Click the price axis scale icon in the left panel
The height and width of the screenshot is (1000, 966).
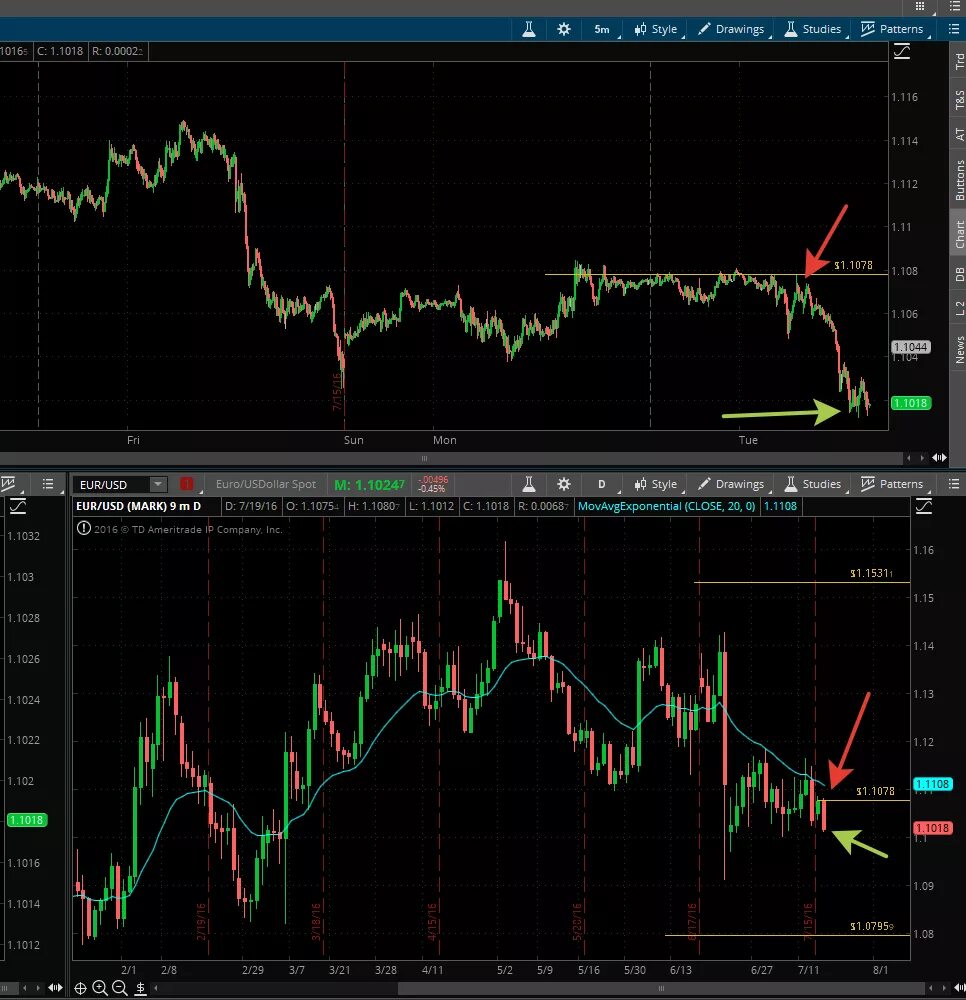click(17, 507)
